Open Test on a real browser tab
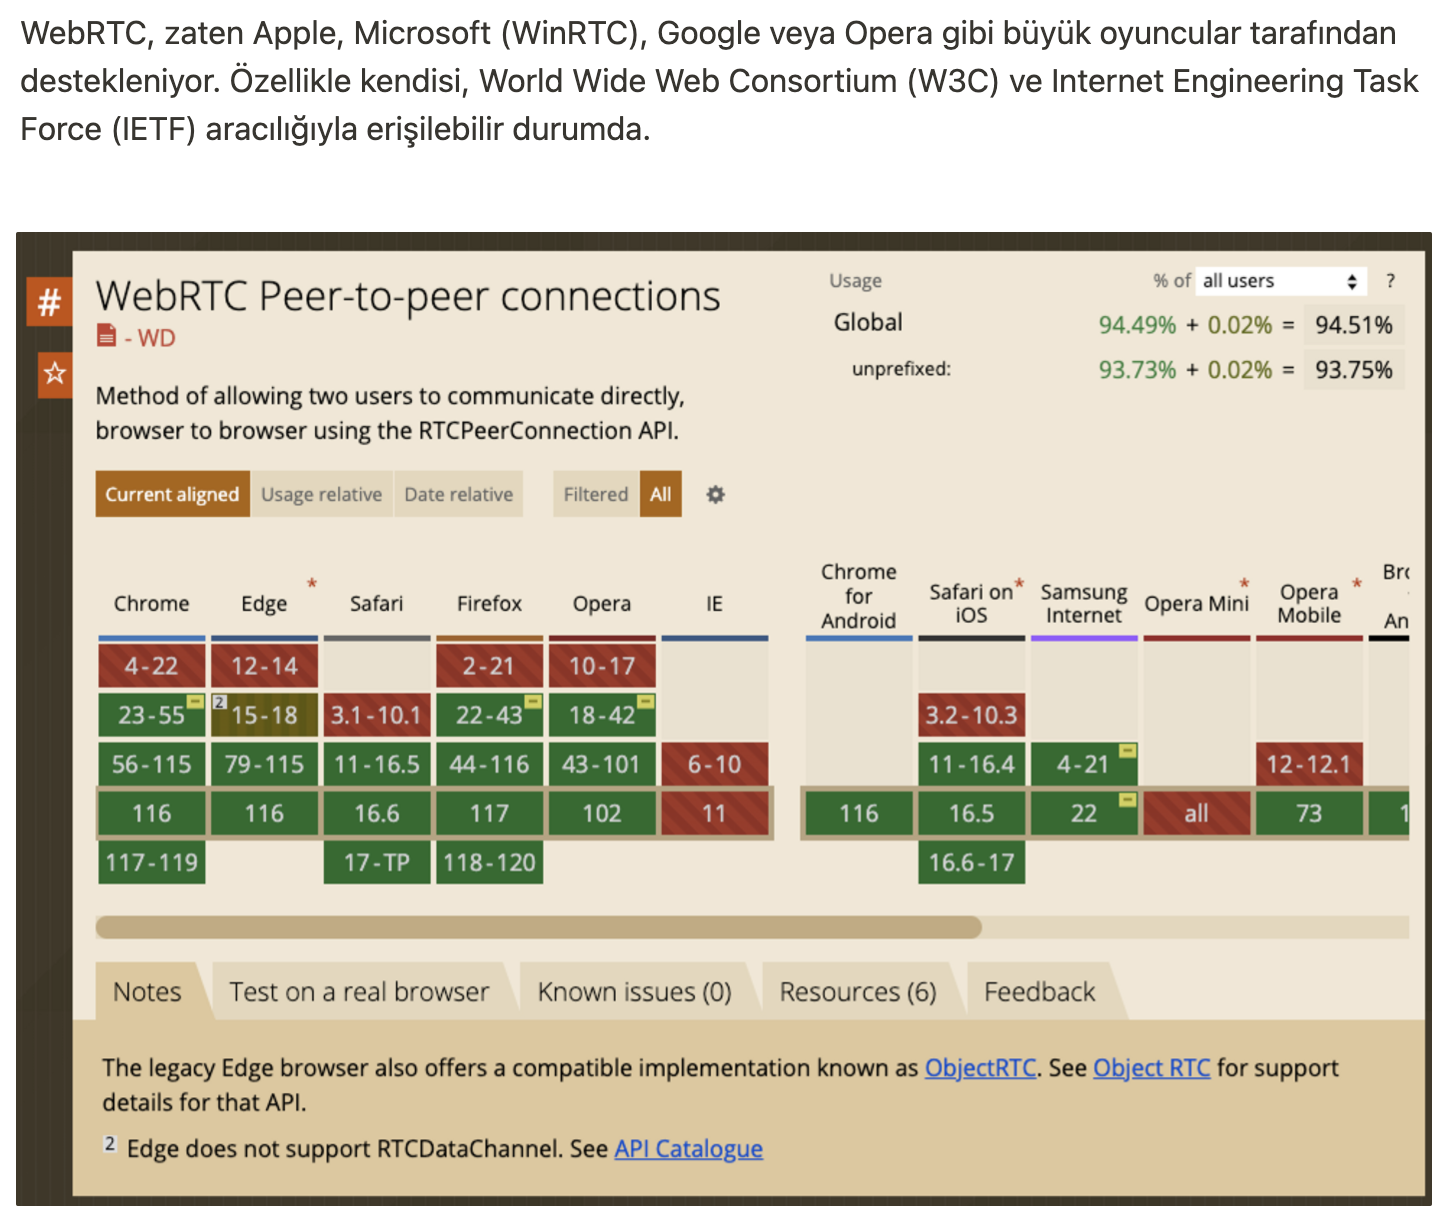Image resolution: width=1448 pixels, height=1224 pixels. (x=360, y=992)
